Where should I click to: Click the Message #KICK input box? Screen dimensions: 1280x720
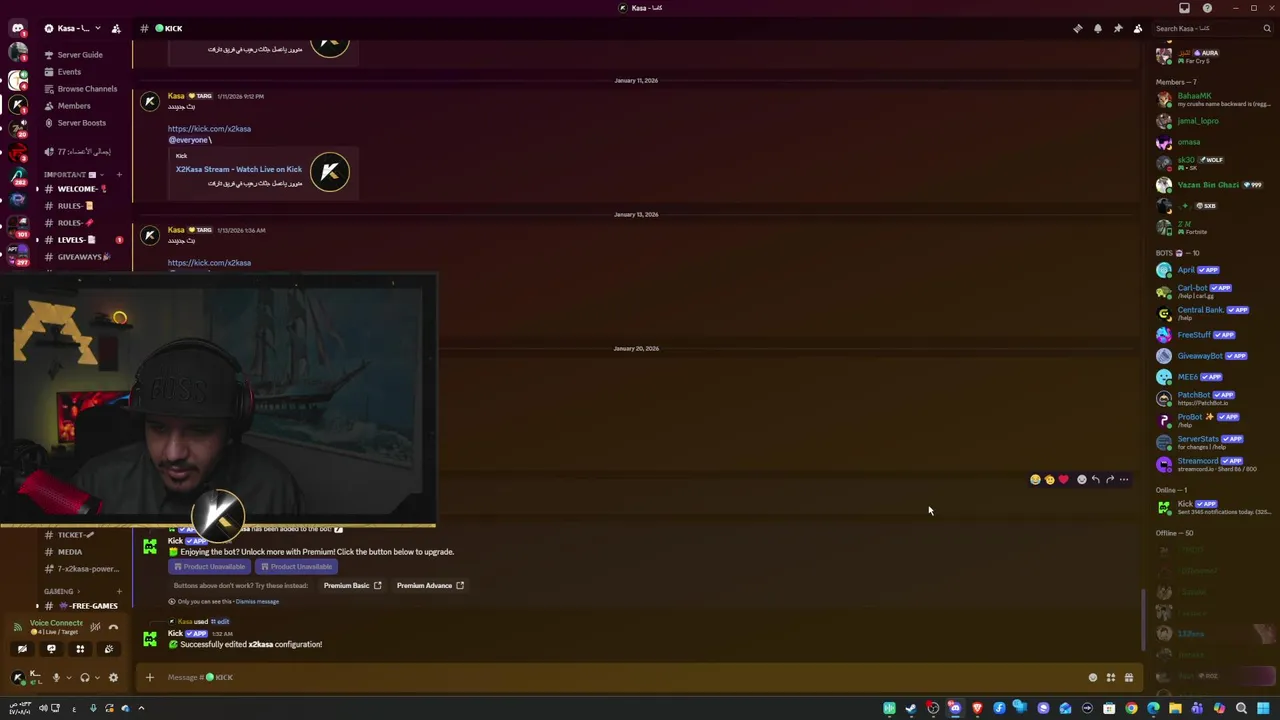click(x=620, y=677)
